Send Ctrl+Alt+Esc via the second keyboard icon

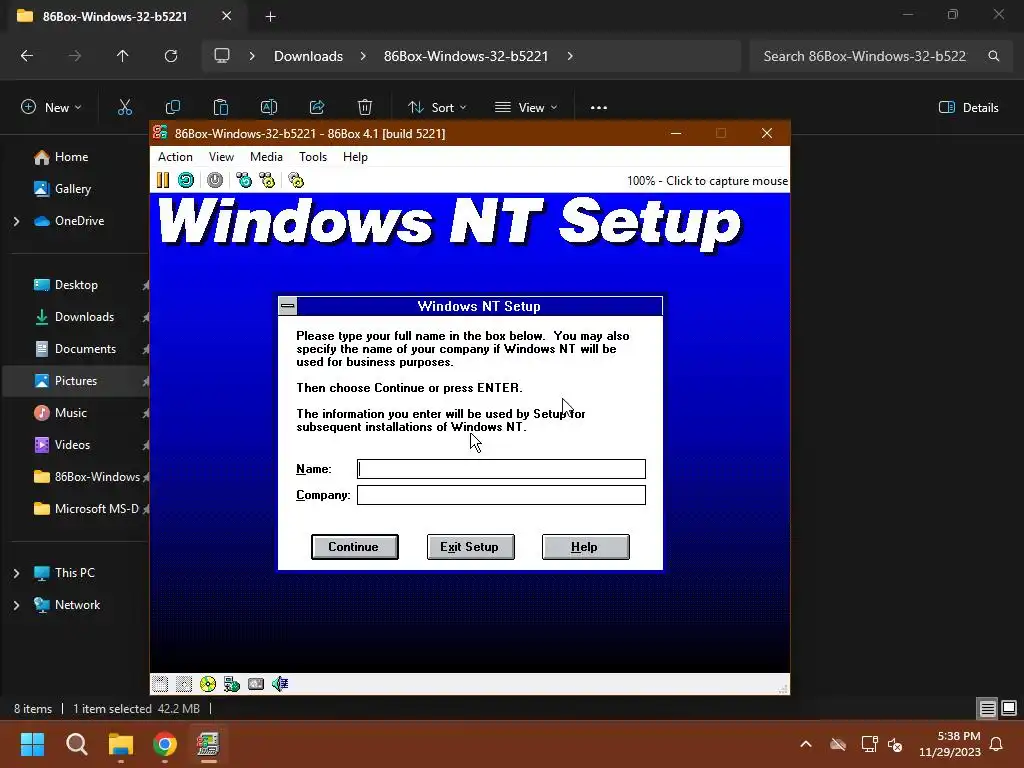[268, 180]
